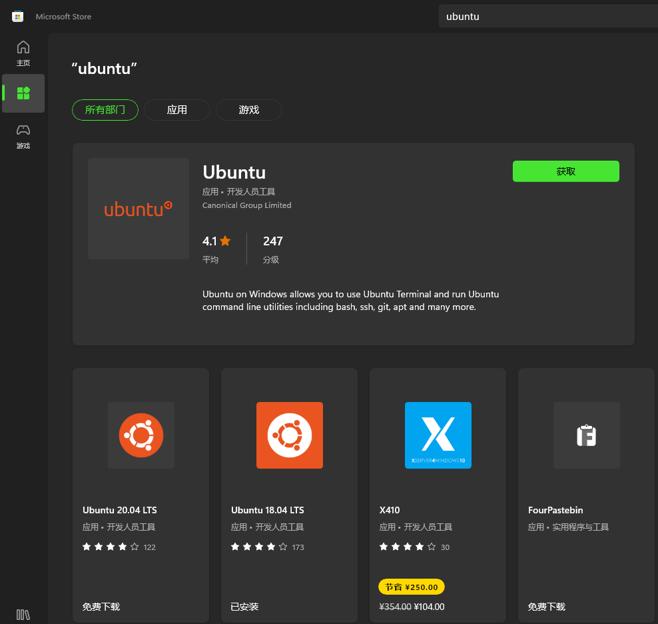Select the 应用 filter tab
The image size is (658, 624).
pyautogui.click(x=177, y=110)
